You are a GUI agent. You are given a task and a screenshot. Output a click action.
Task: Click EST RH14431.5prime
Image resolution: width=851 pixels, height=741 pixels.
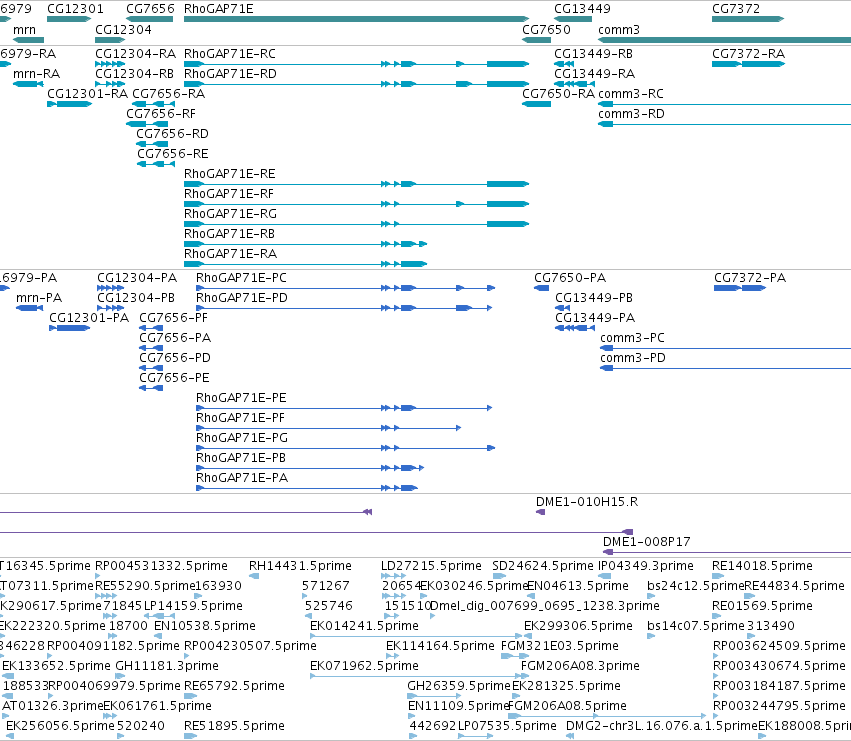point(254,577)
